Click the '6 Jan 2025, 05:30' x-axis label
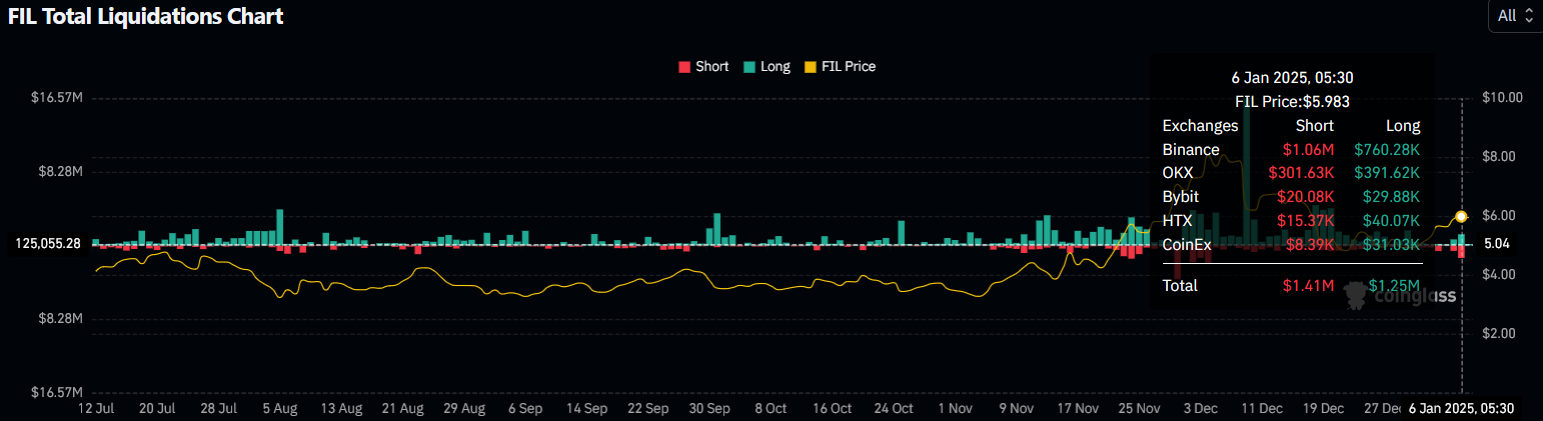Viewport: 1543px width, 421px height. (1461, 409)
